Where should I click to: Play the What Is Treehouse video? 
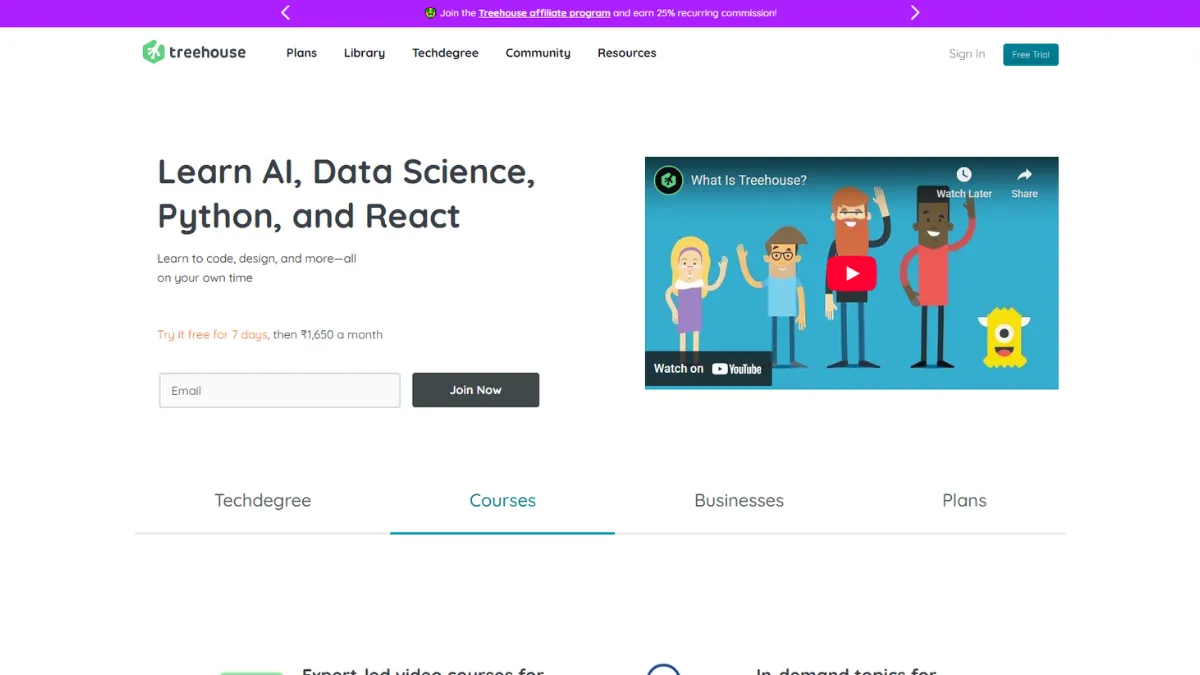[x=851, y=273]
